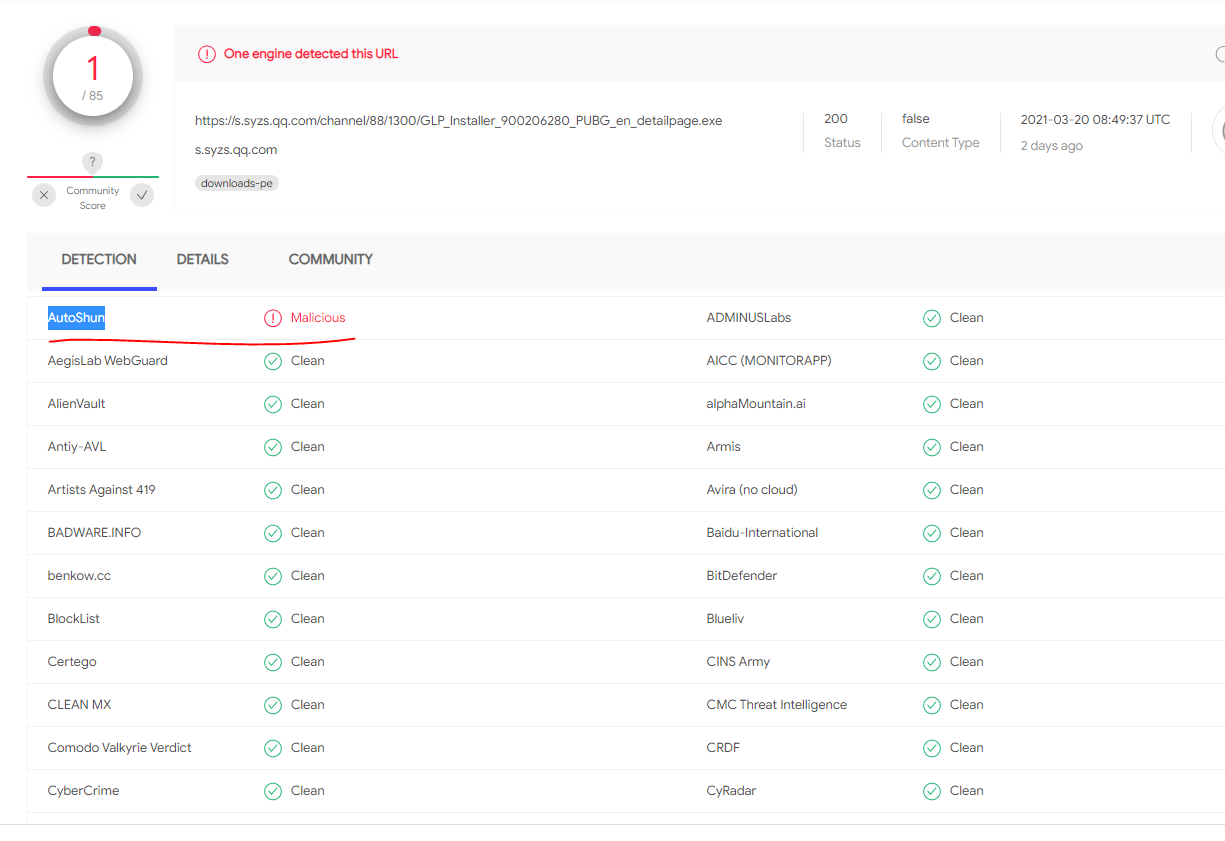Click the Clean checkmark for Comodo Valkyrie Verdict
This screenshot has width=1225, height=841.
pos(273,748)
